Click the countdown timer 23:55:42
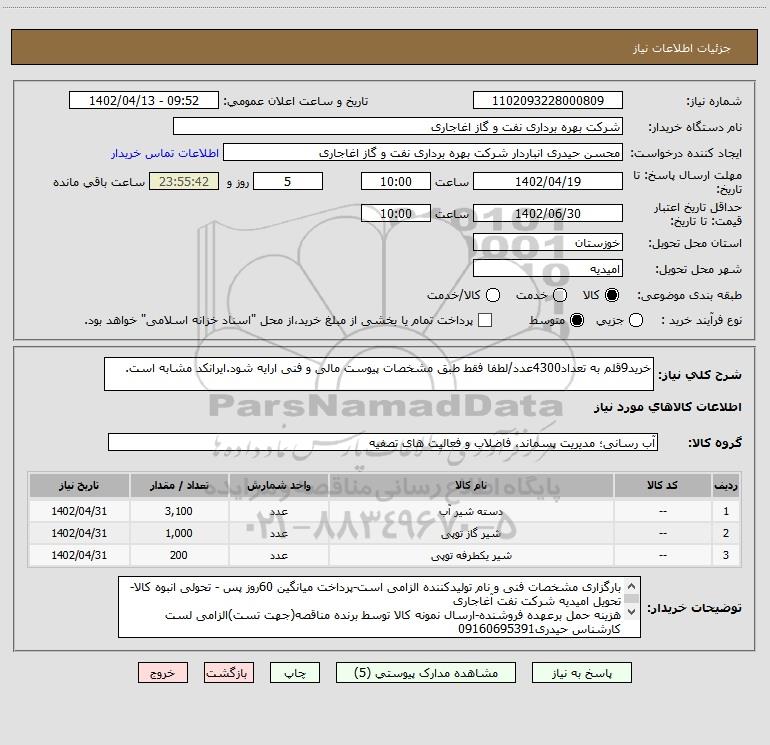Viewport: 770px width, 745px height. pyautogui.click(x=184, y=181)
